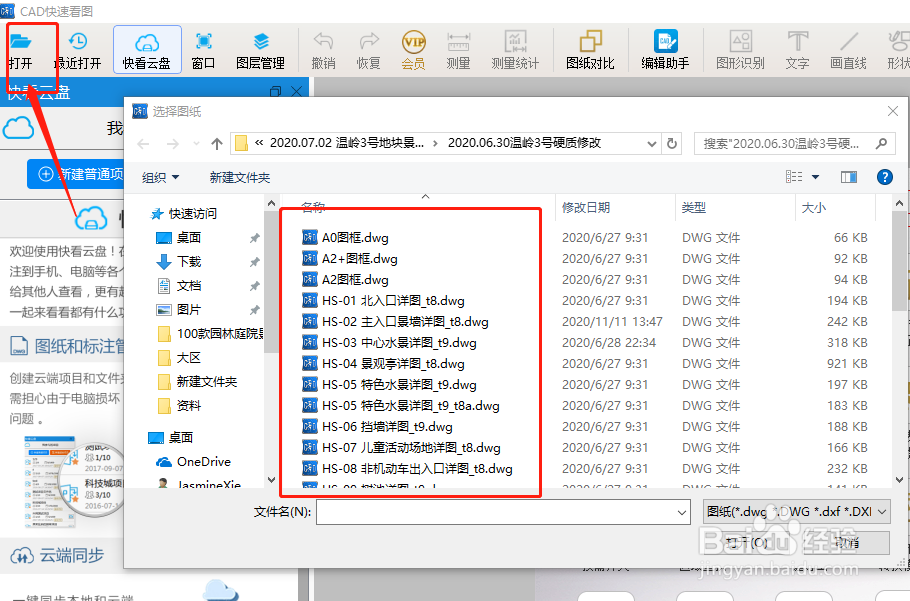Click the VIP 会员 membership icon

(x=415, y=48)
